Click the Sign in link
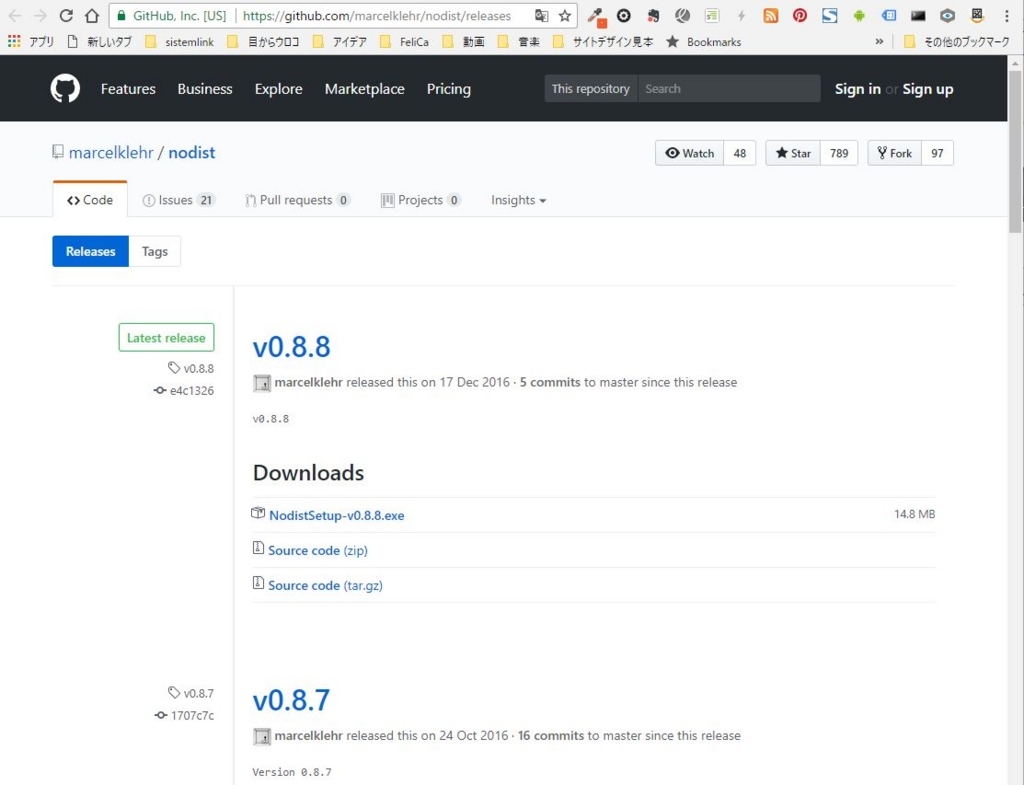 857,89
